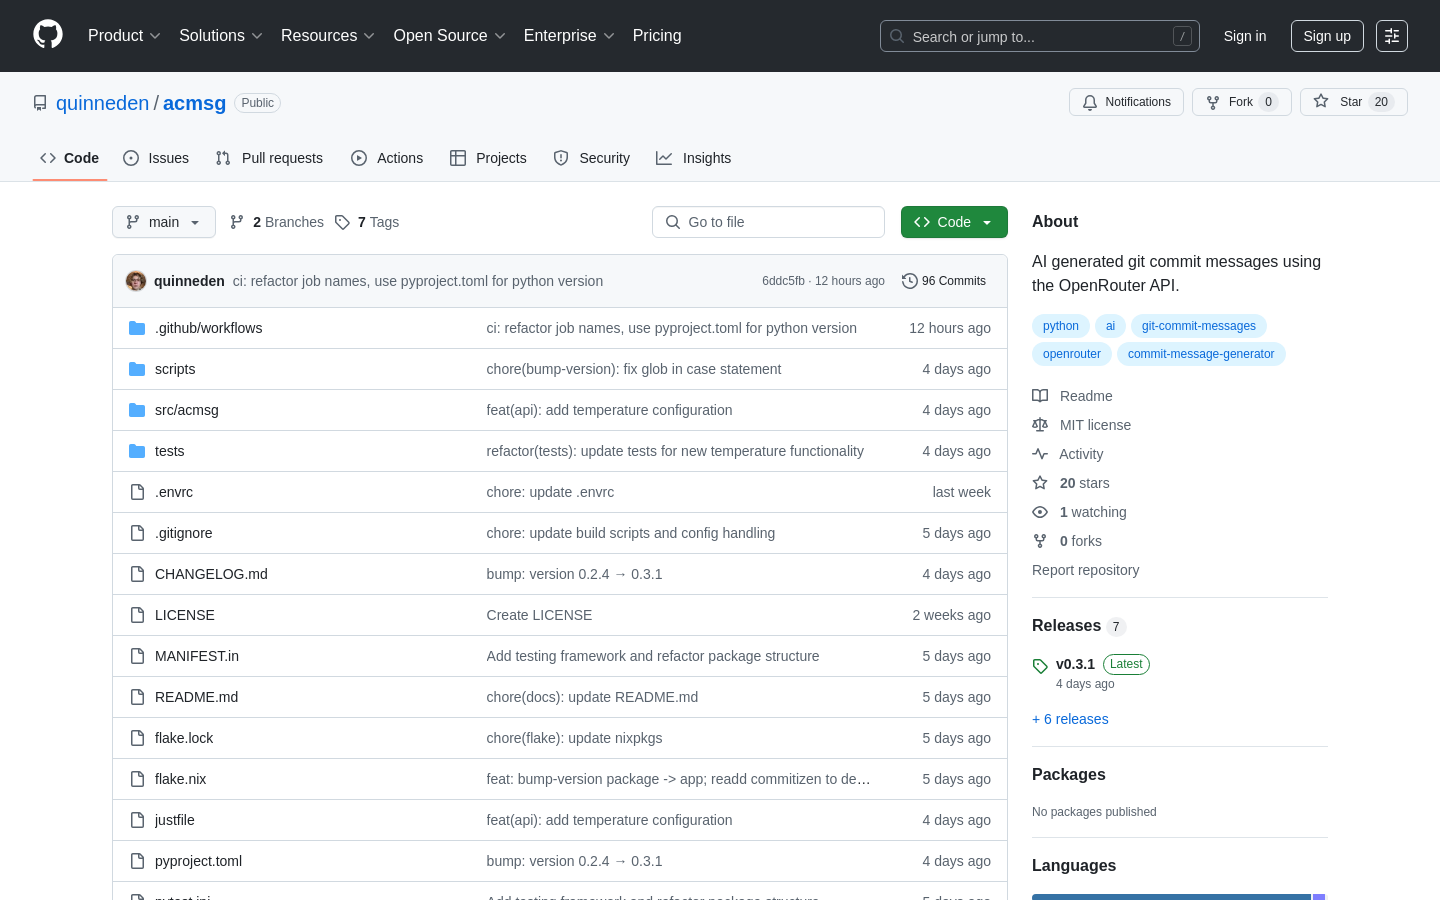Click the file icon next to justfile
This screenshot has width=1440, height=900.
point(137,820)
